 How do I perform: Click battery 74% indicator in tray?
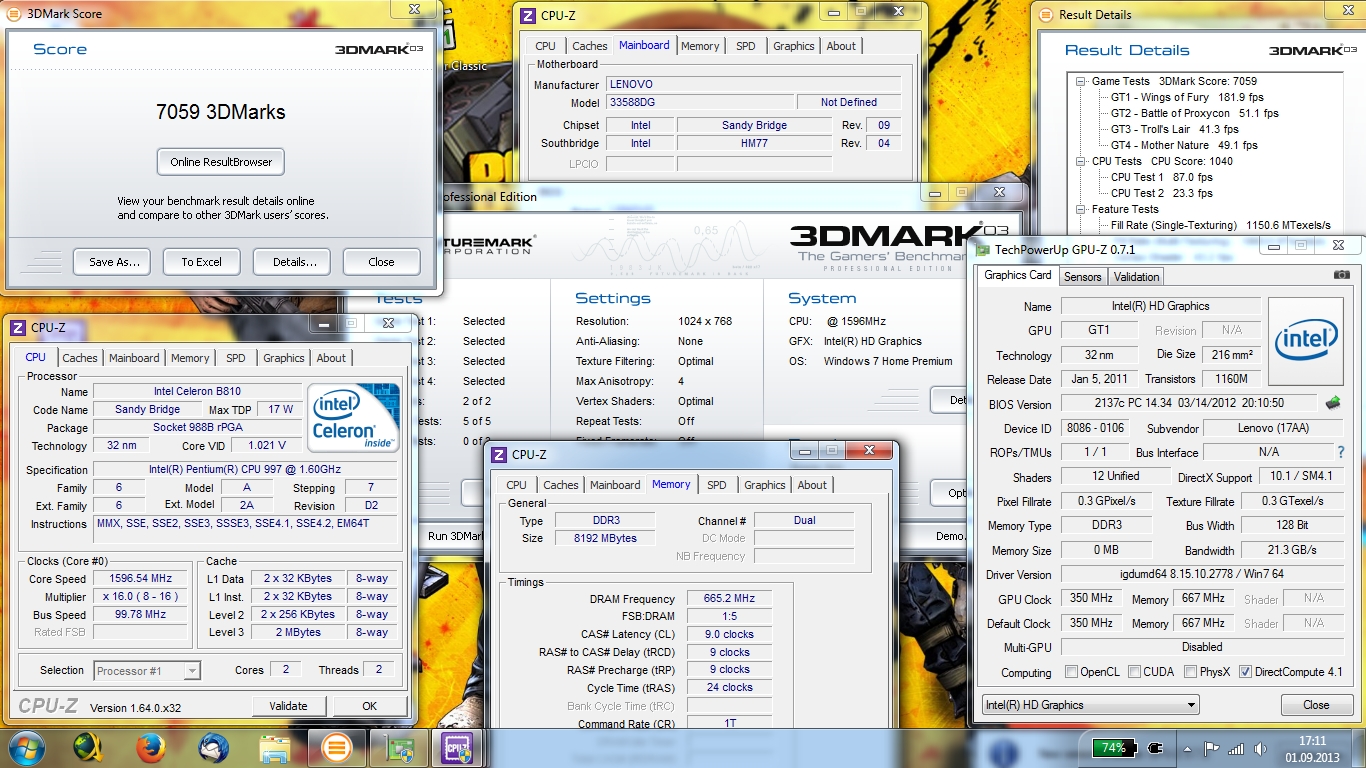click(1114, 747)
